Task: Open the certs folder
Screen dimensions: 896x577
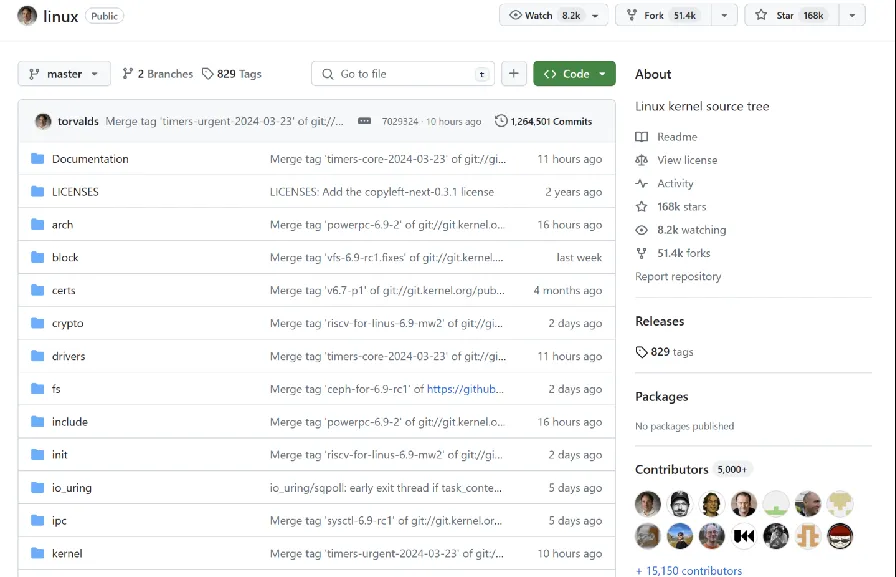Action: 63,290
